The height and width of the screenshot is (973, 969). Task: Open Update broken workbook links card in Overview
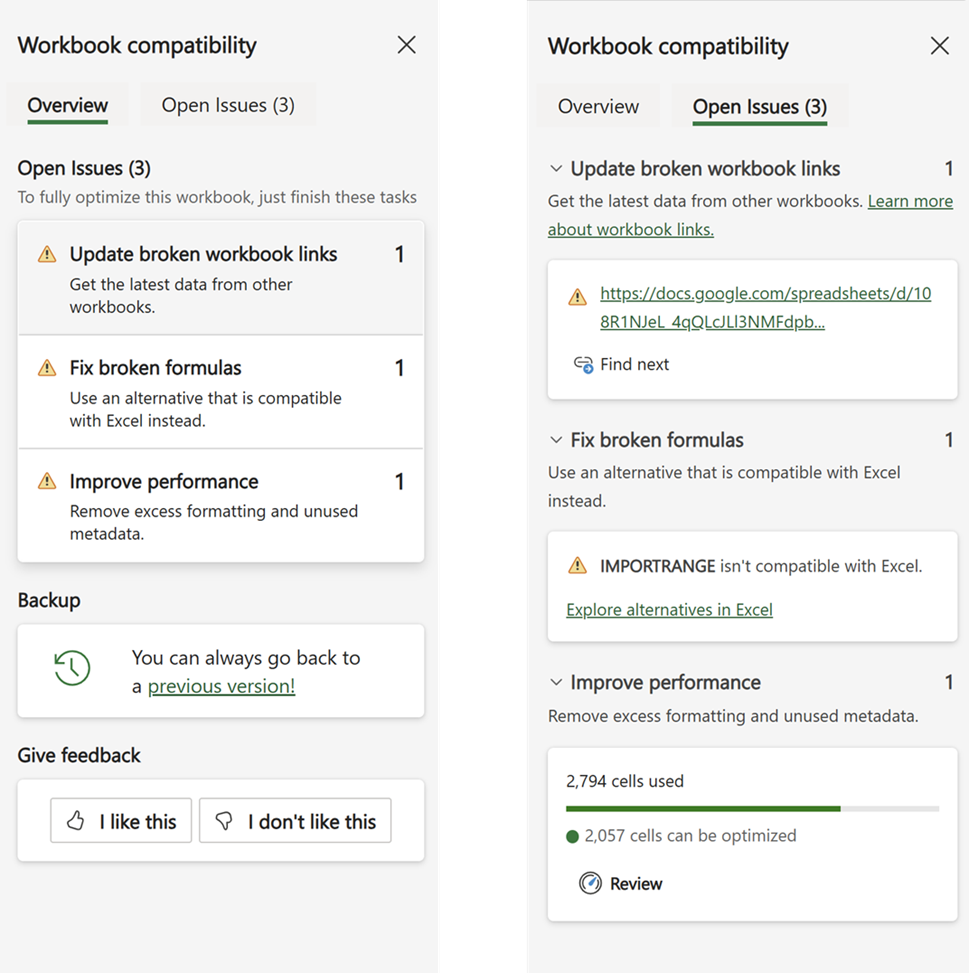(x=221, y=278)
